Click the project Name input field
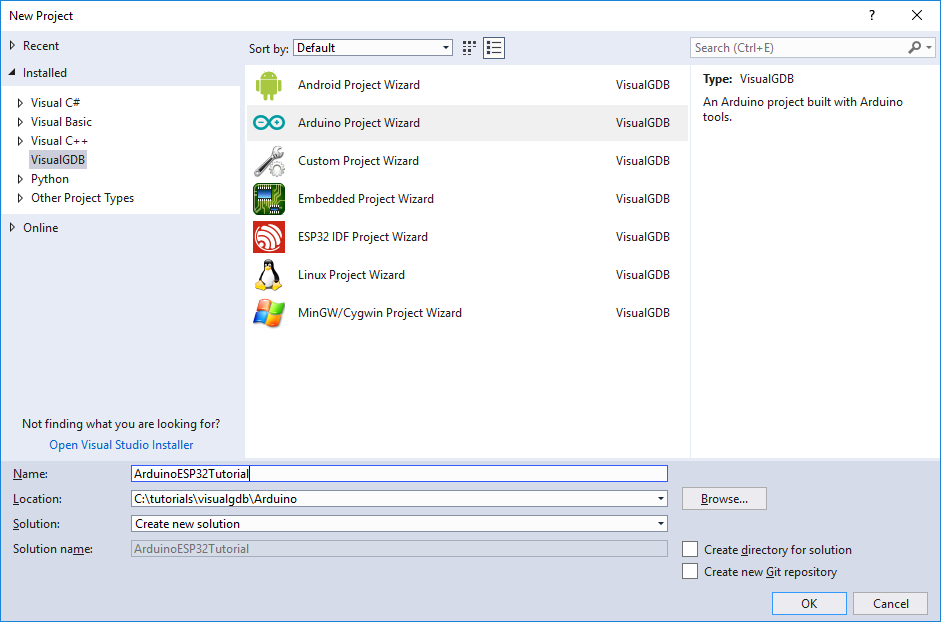941x622 pixels. [399, 474]
